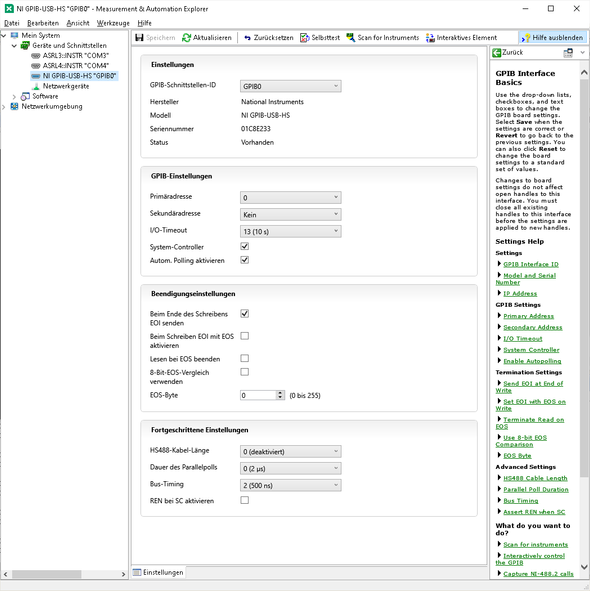
Task: Click the EOS-Byte input field
Action: coord(258,395)
